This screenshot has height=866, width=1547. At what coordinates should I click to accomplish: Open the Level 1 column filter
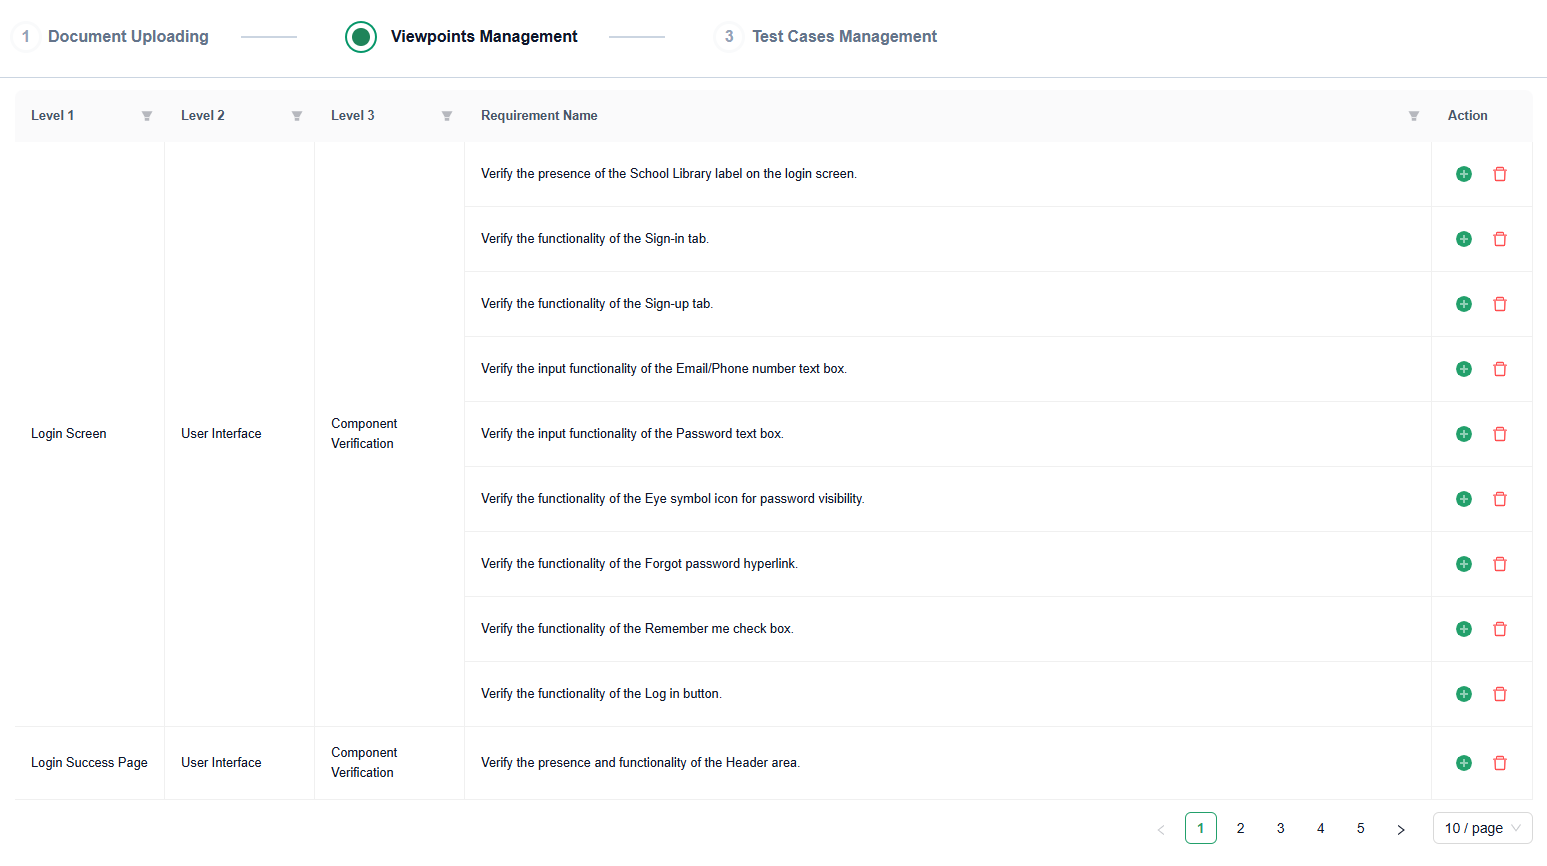click(147, 116)
